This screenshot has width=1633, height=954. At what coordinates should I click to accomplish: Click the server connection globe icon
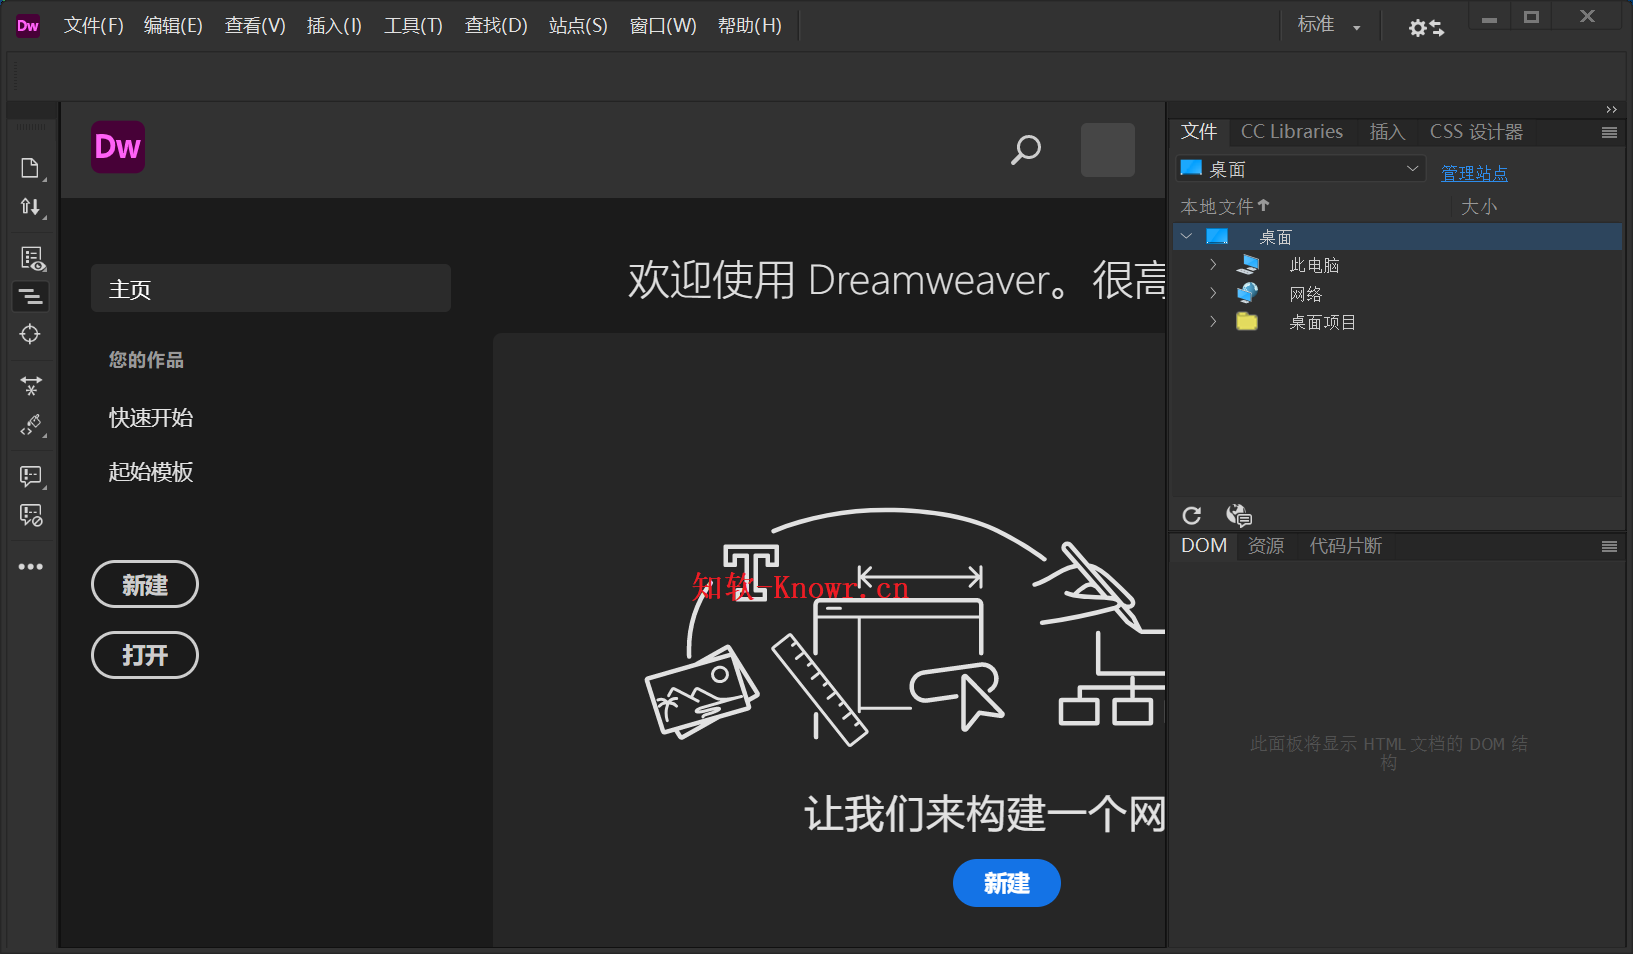tap(1239, 515)
